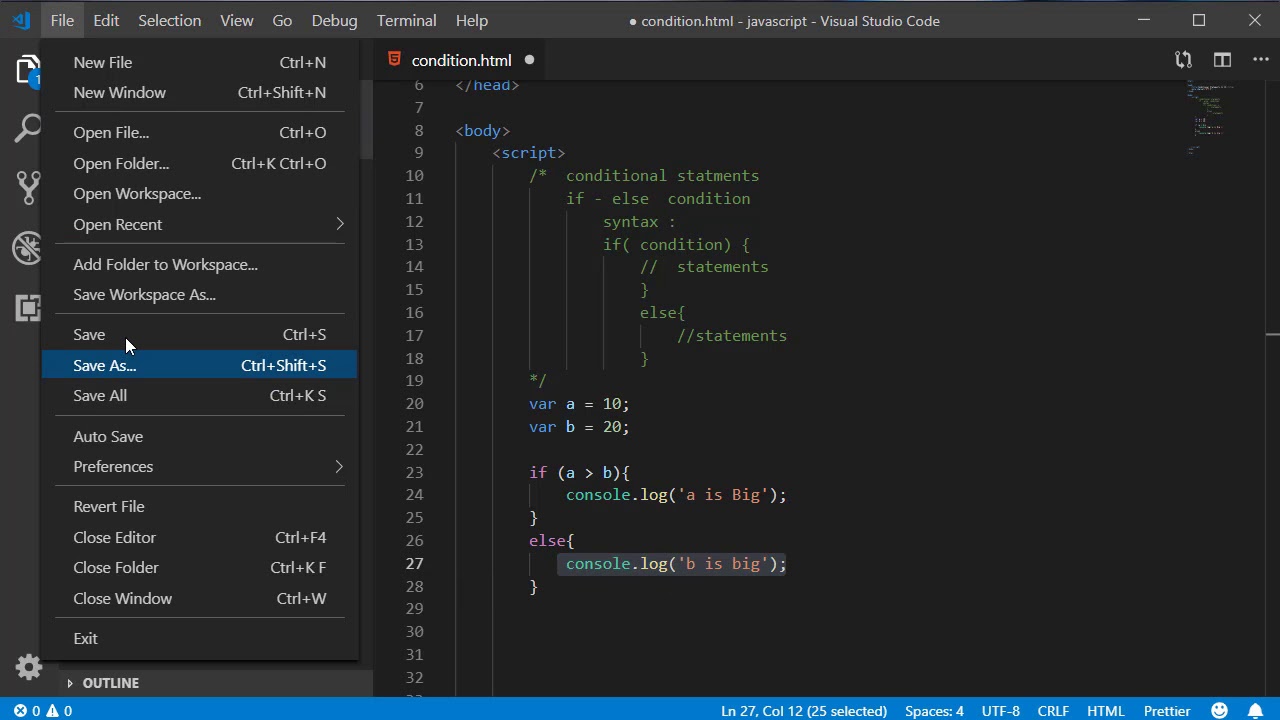
Task: Change line endings via CRLF
Action: (1053, 711)
